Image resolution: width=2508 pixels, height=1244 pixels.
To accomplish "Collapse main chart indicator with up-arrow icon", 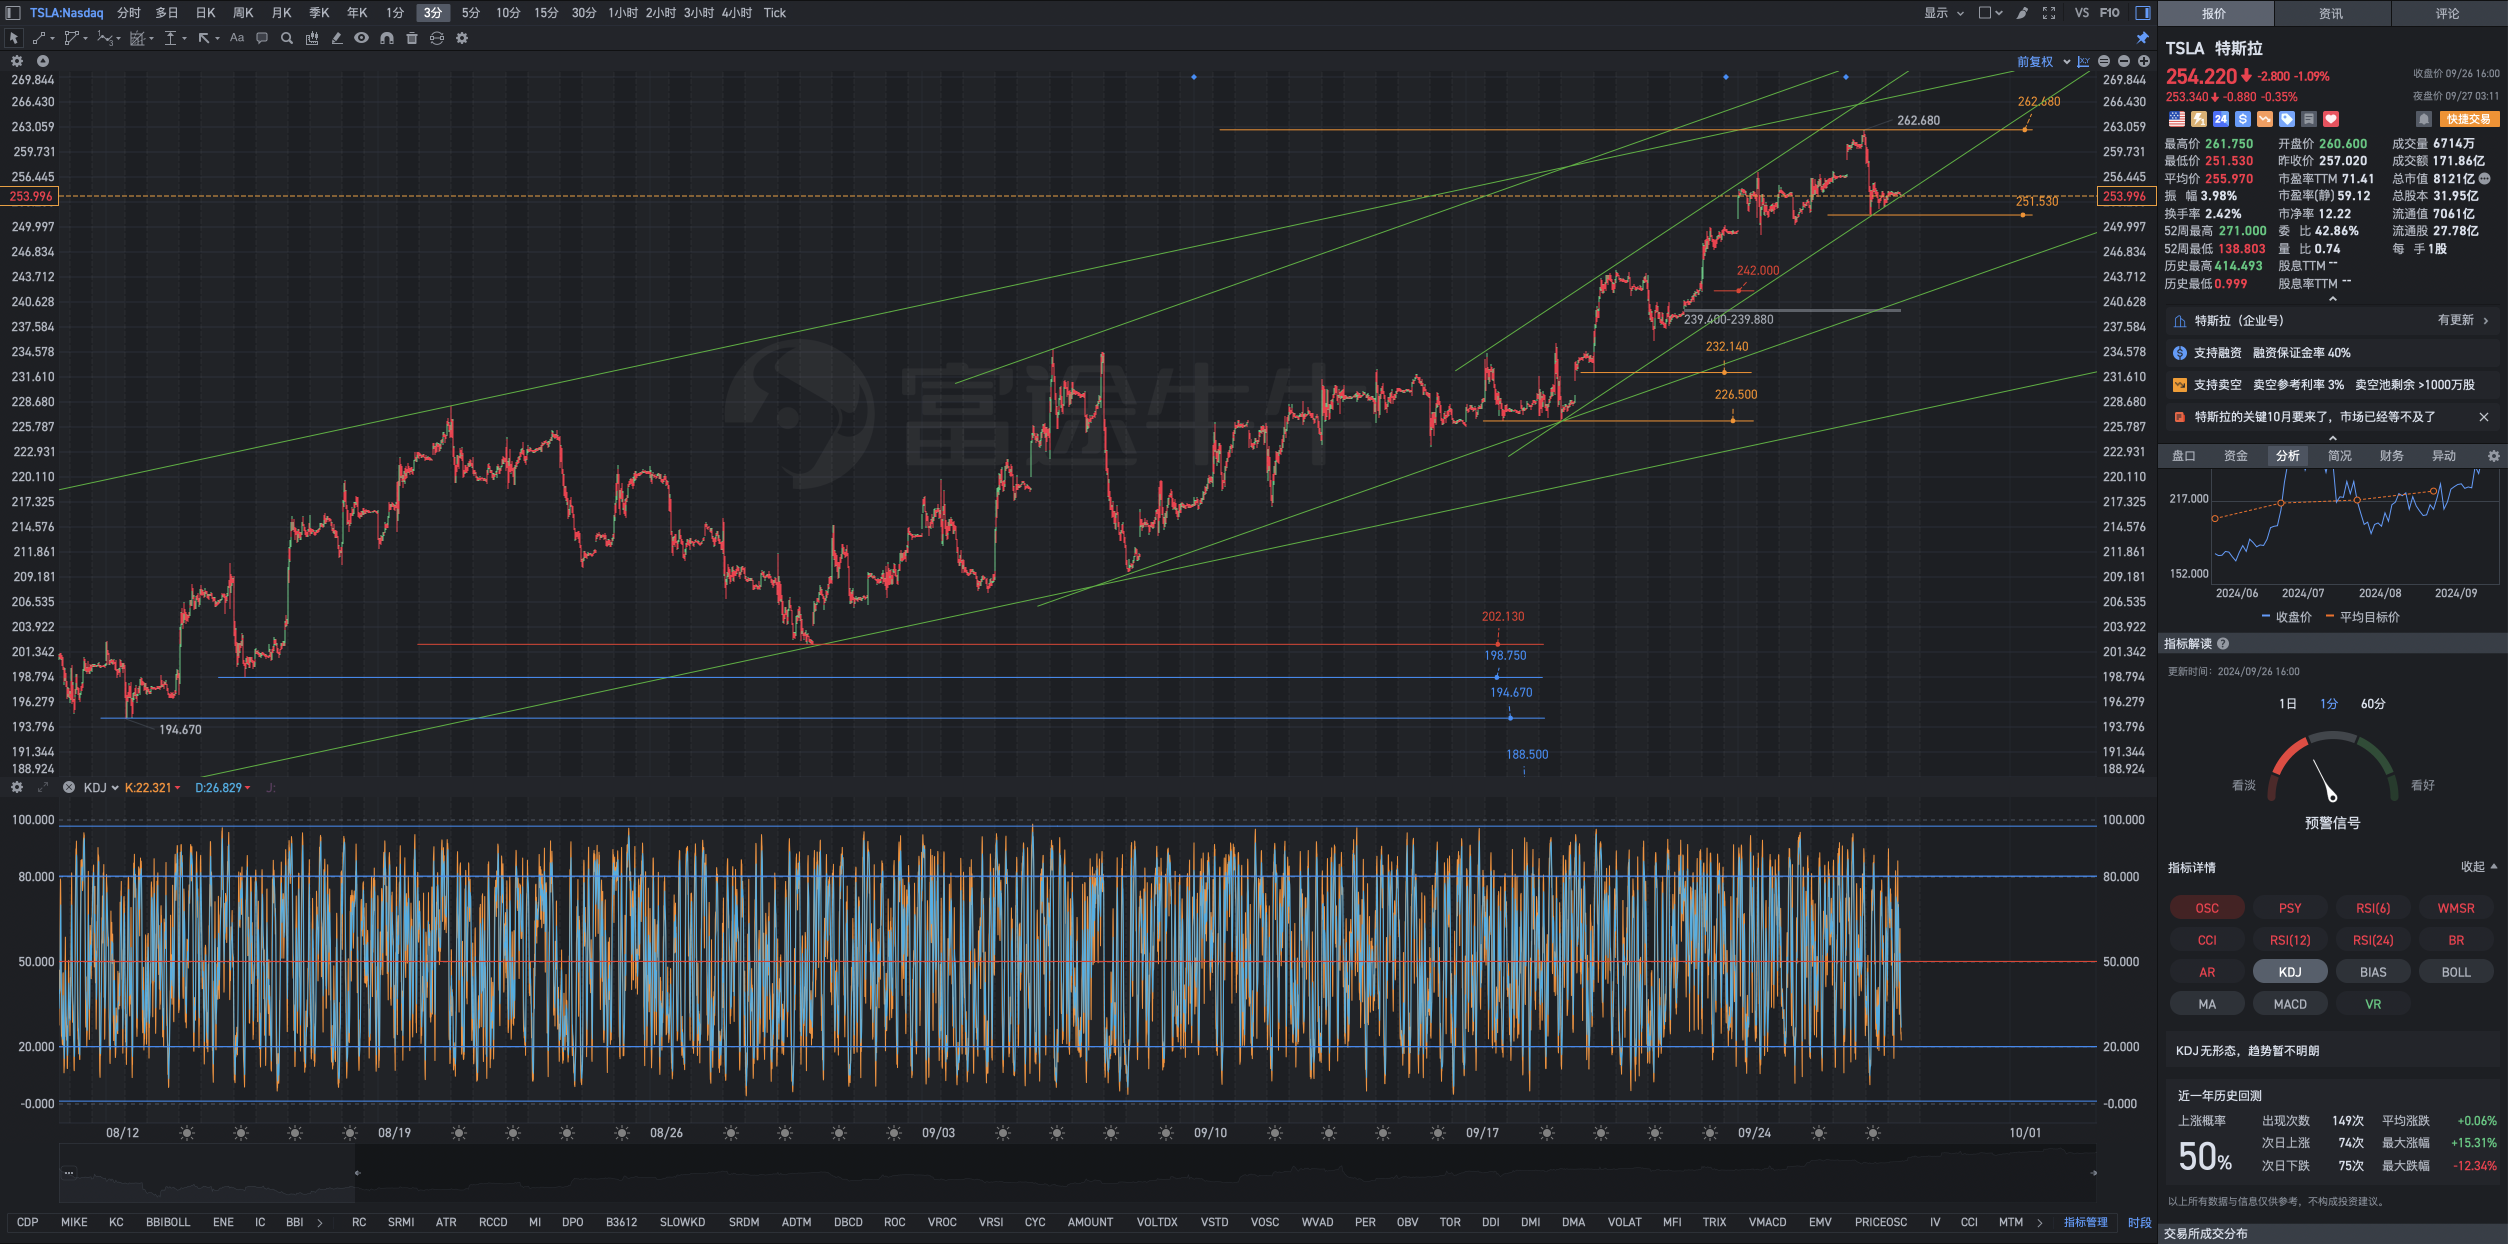I will 43,61.
